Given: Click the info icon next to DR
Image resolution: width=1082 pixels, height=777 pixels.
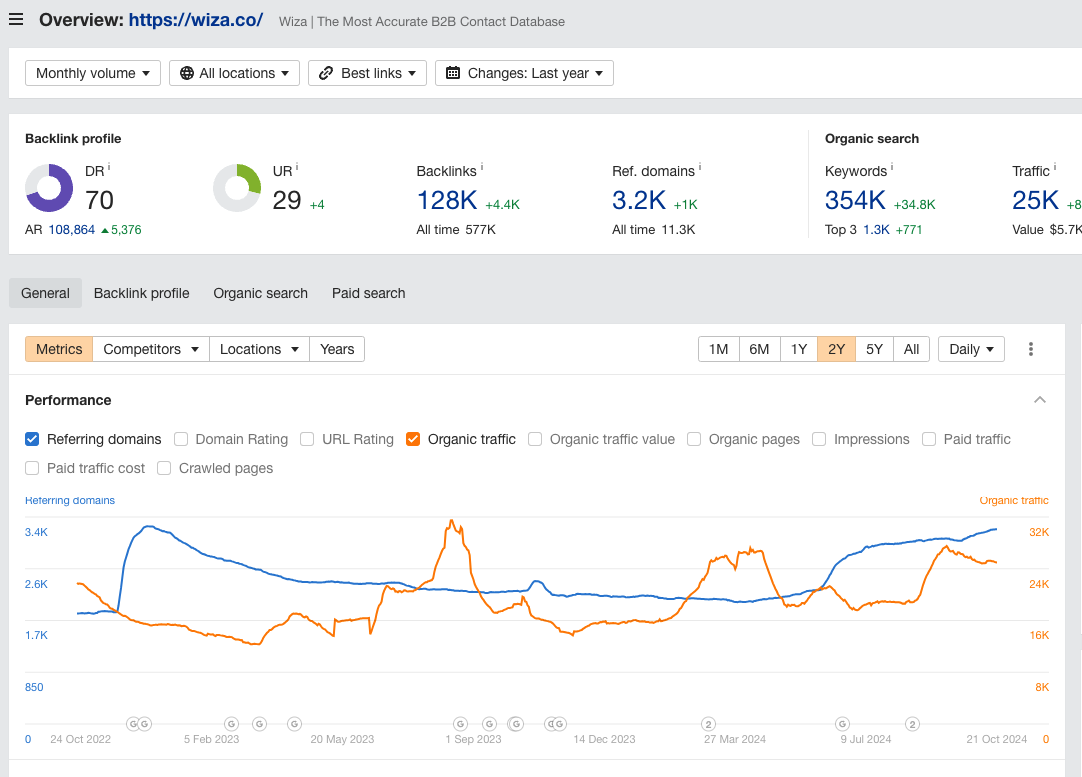Looking at the screenshot, I should [109, 167].
